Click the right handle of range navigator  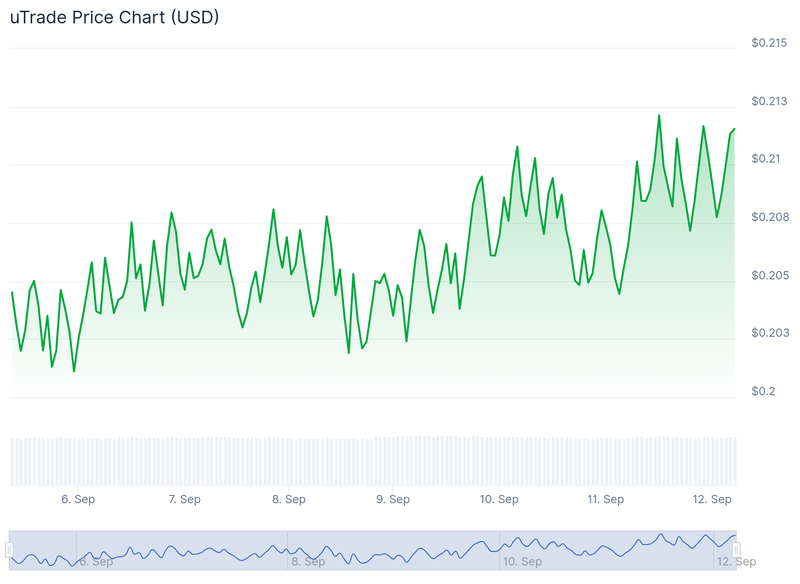click(737, 549)
